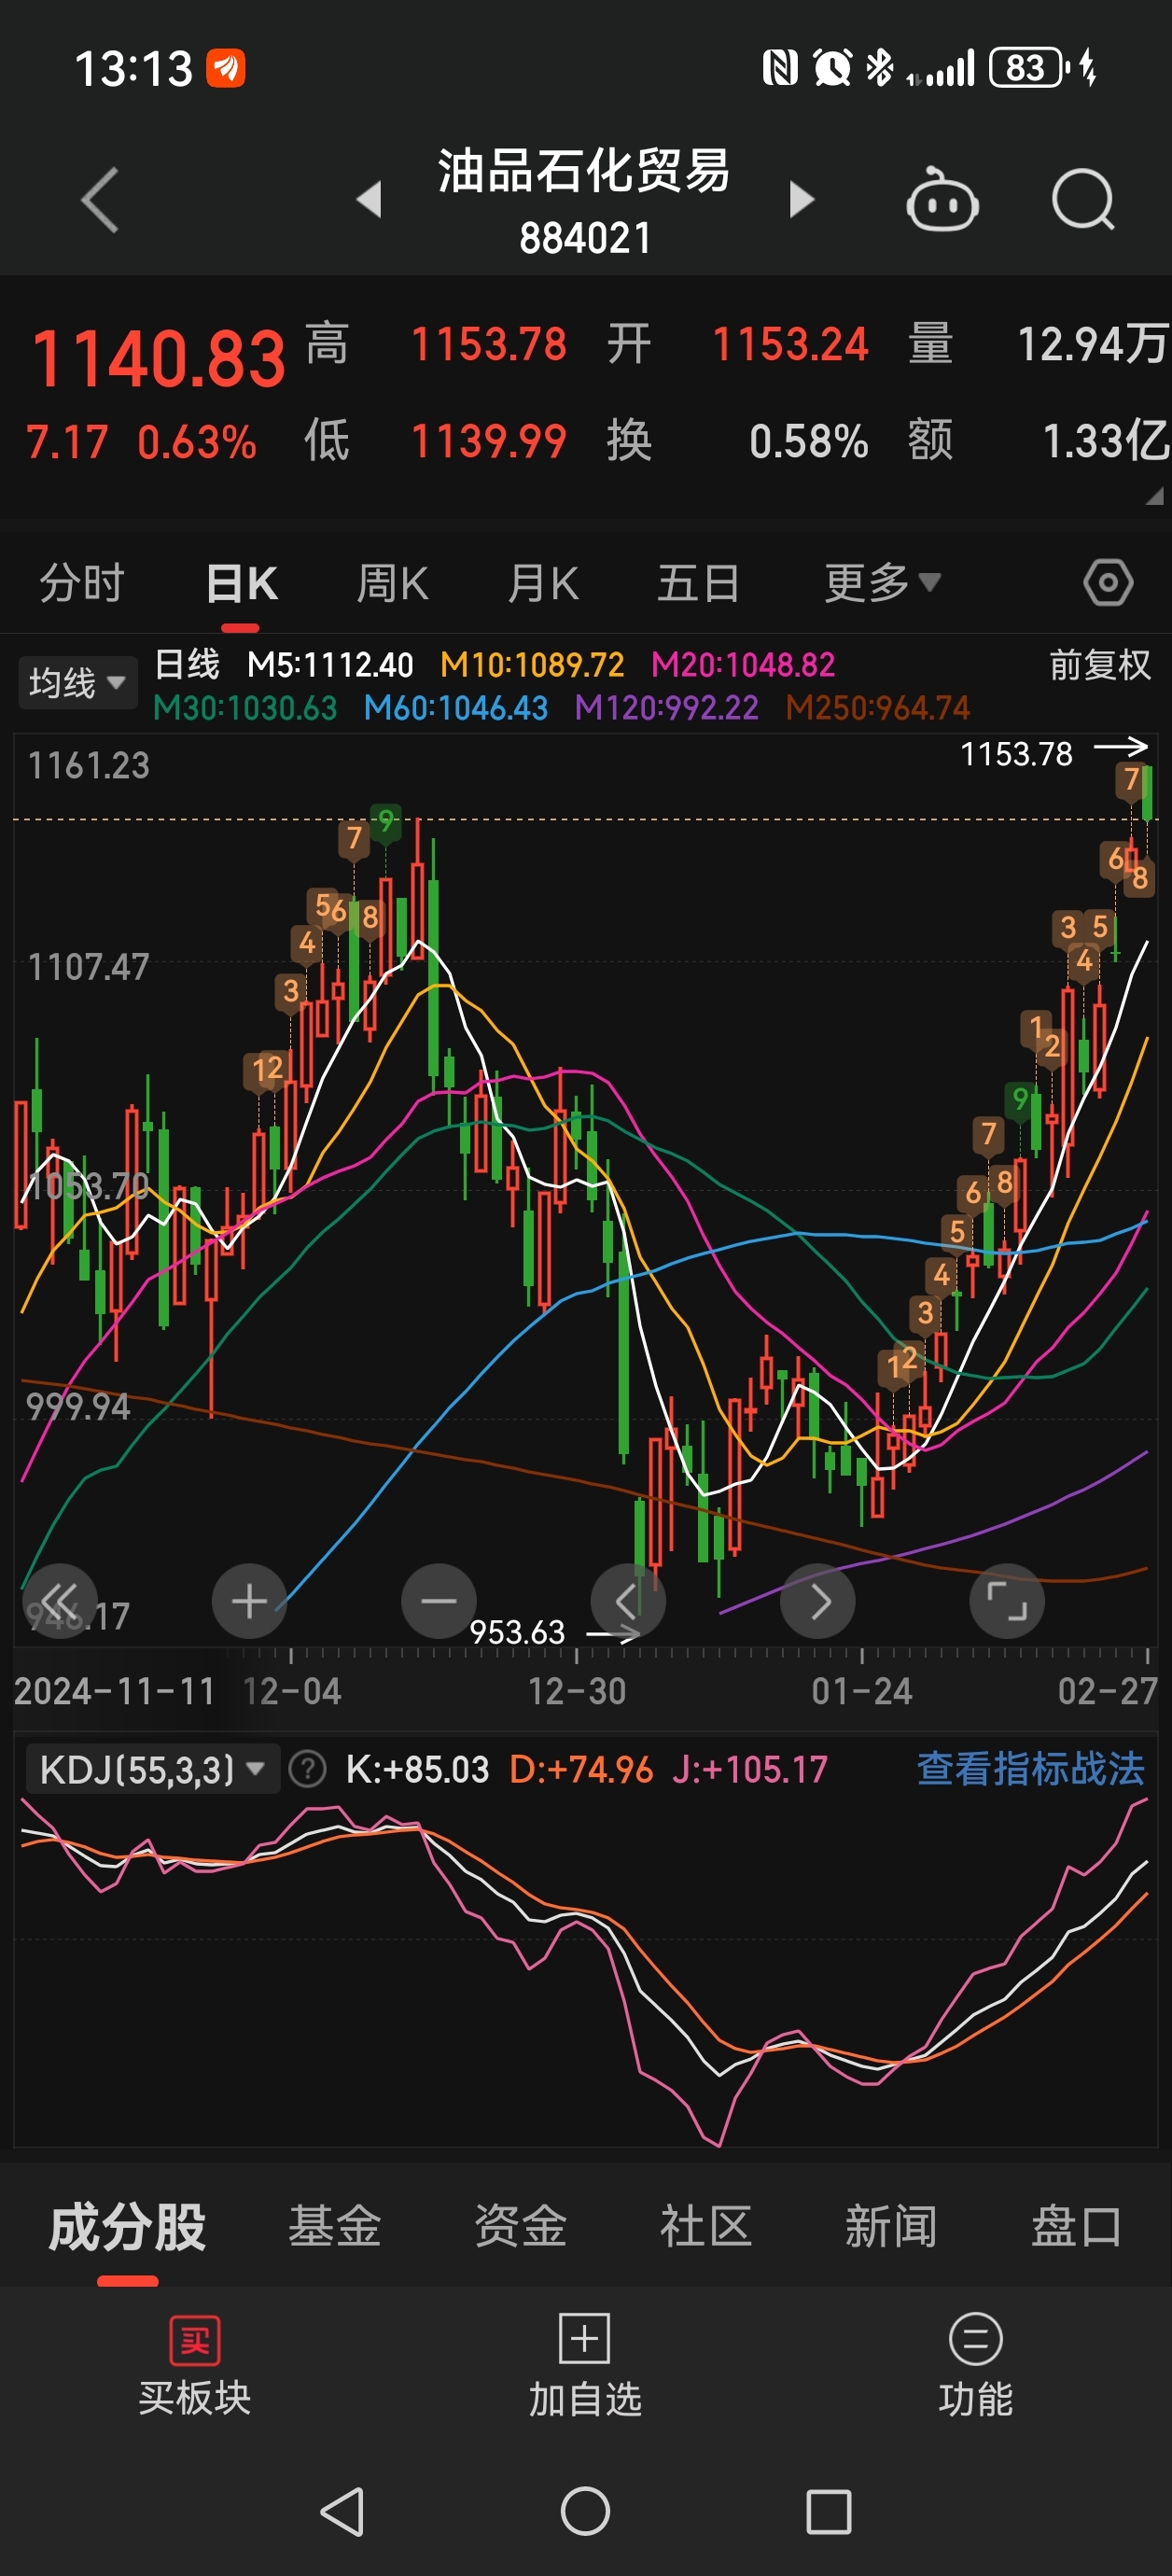Switch to previous sector with left triangle
This screenshot has height=2576, width=1172.
tap(370, 199)
